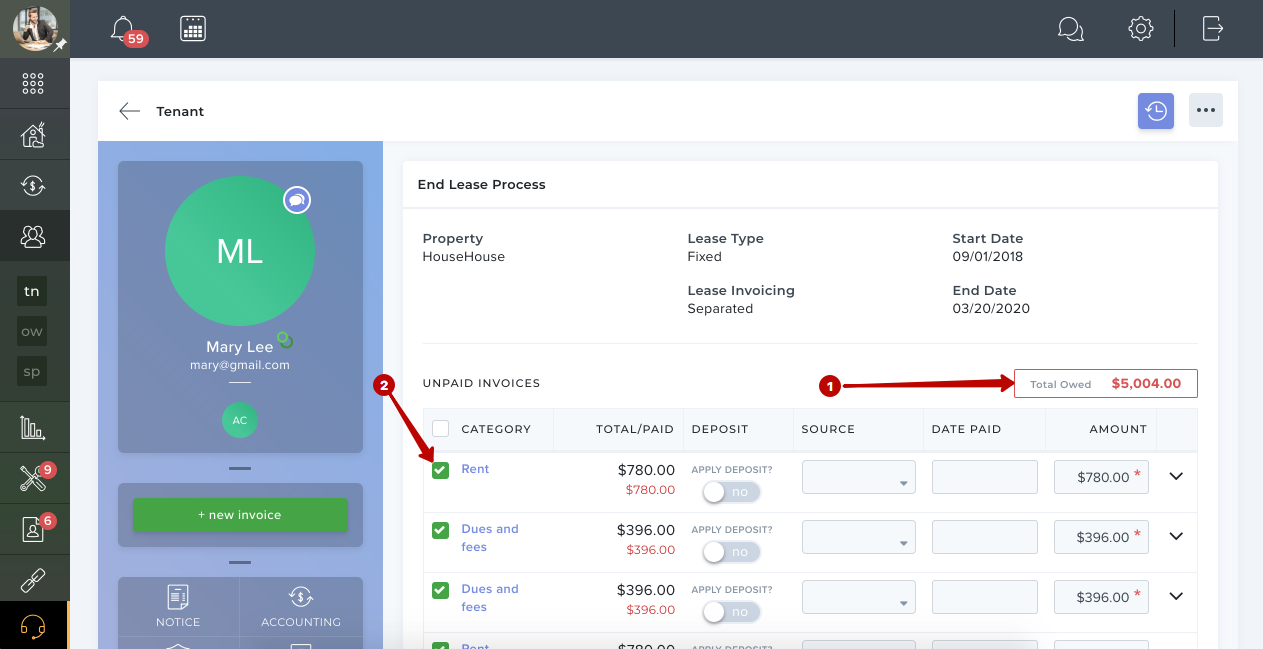The image size is (1263, 649).
Task: Select the 'ow' owners sidebar item
Action: (32, 331)
